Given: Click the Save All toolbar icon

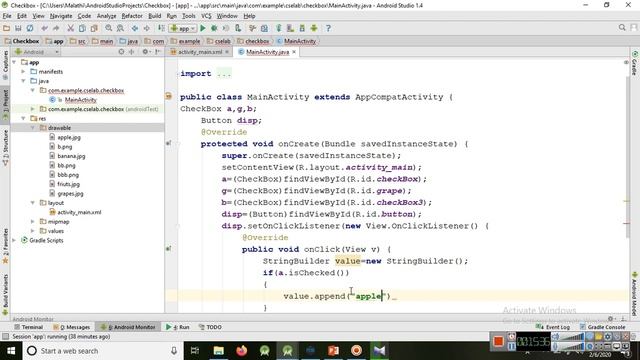Looking at the screenshot, I should tap(18, 28).
